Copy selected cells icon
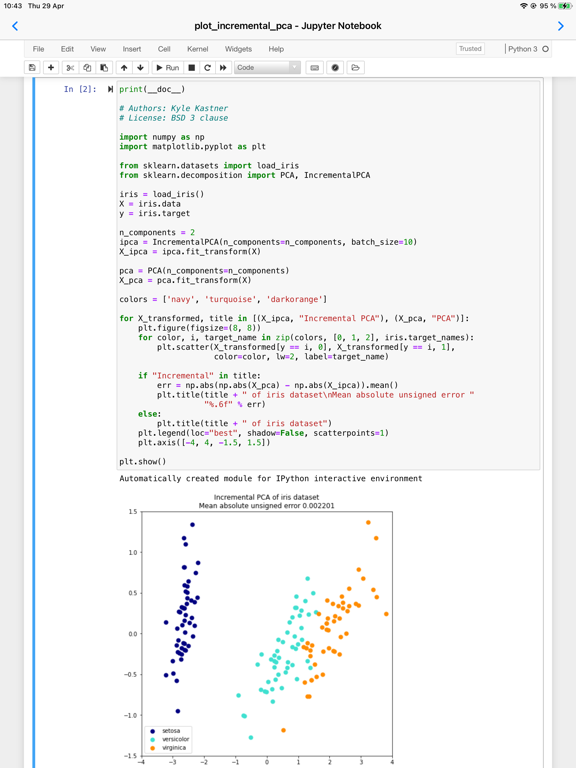576x768 pixels. 87,68
